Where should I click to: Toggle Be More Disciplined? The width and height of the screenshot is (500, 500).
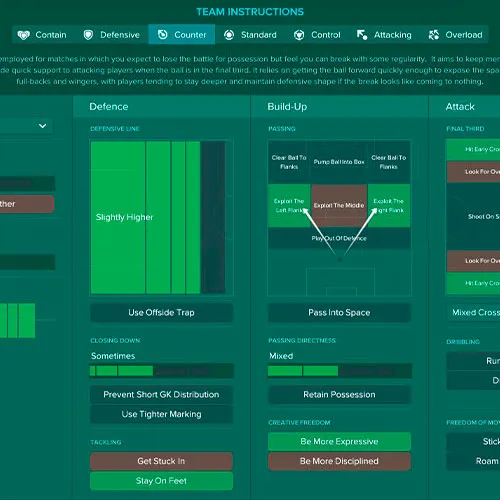pos(339,461)
